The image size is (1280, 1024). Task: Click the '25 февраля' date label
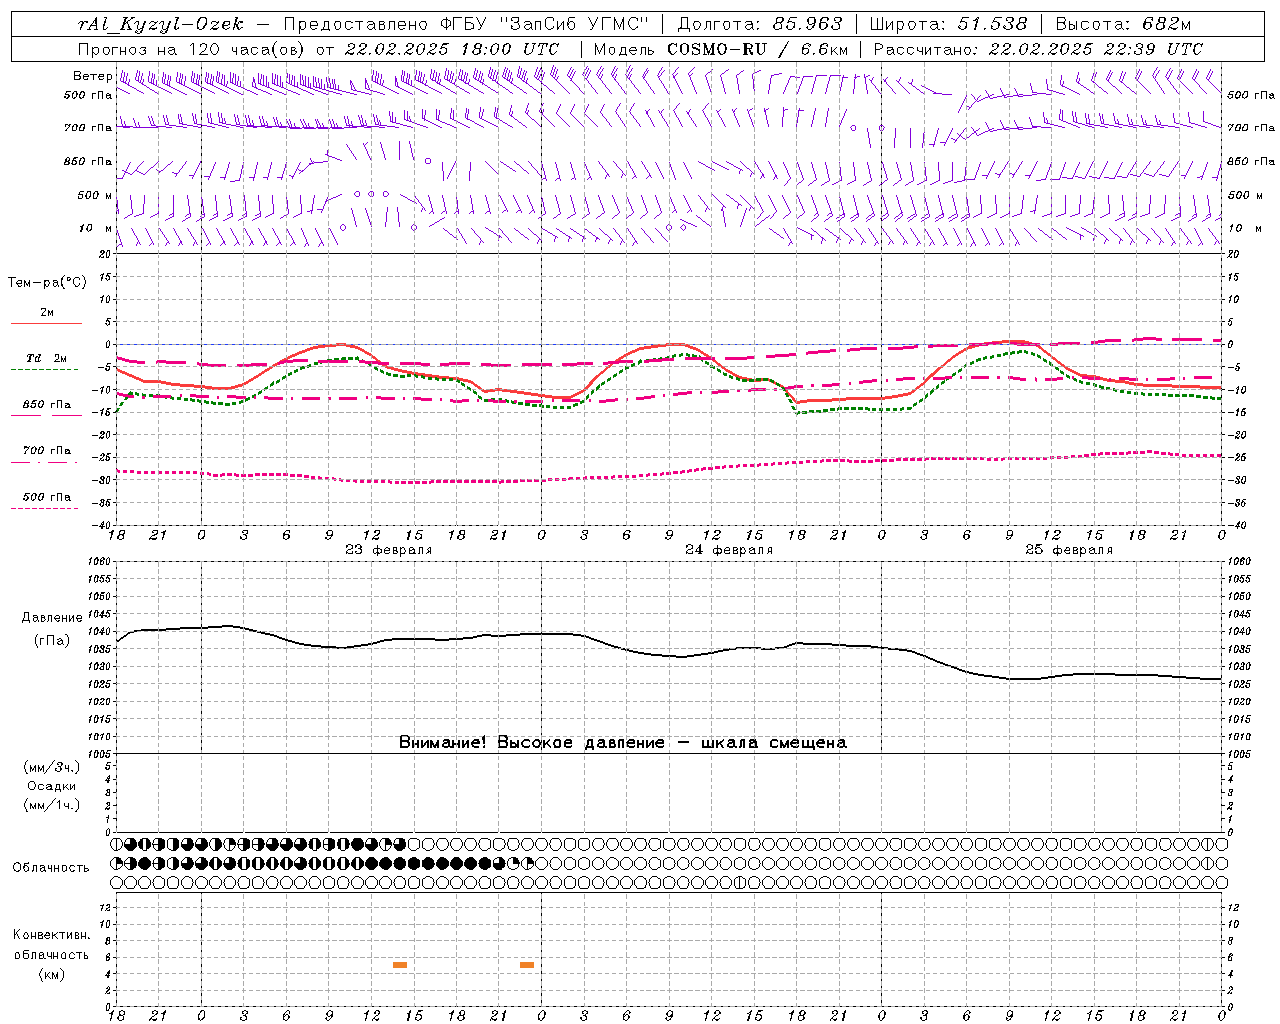pyautogui.click(x=1069, y=550)
